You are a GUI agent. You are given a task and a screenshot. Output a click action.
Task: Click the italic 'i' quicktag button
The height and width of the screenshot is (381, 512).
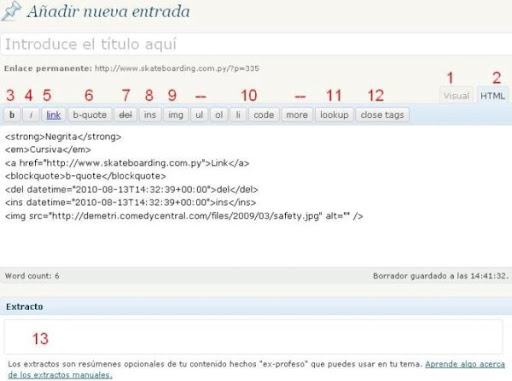(x=31, y=115)
